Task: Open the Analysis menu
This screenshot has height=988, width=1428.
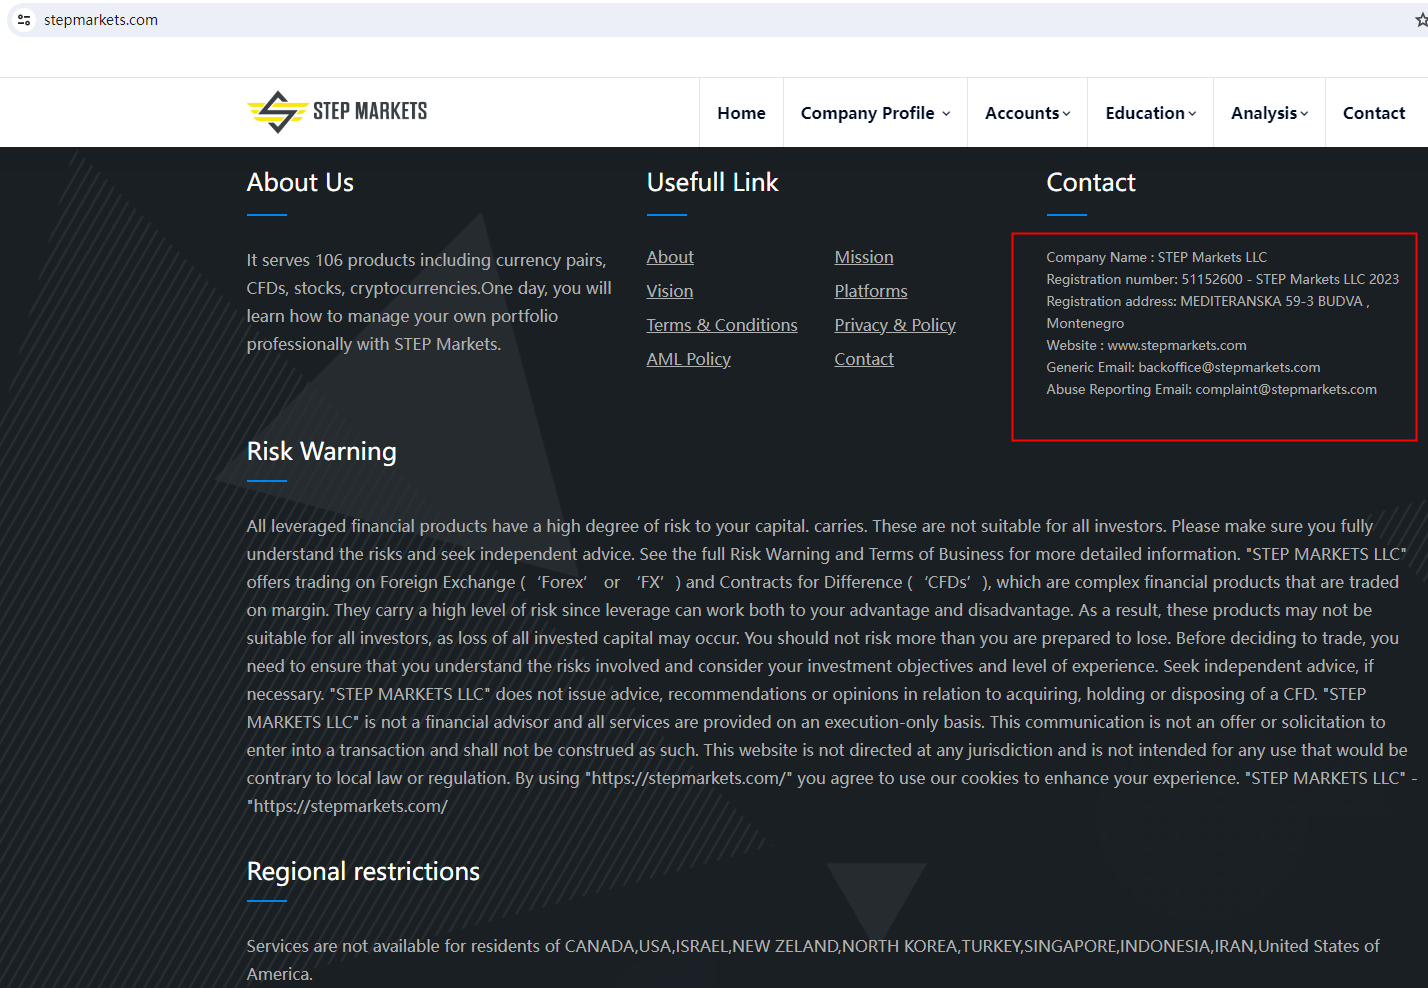Action: 1269,113
